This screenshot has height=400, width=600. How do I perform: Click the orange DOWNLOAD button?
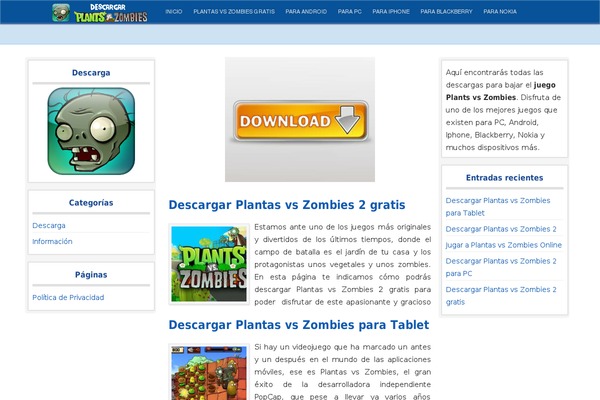pyautogui.click(x=301, y=121)
